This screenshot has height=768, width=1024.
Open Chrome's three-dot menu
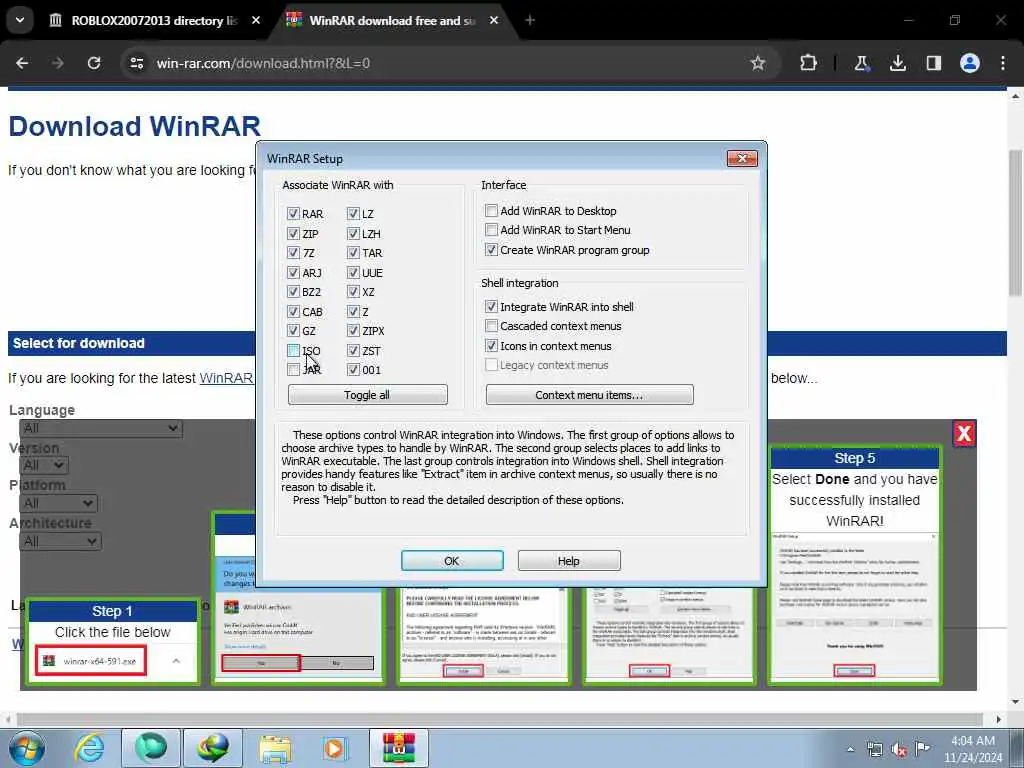1002,63
